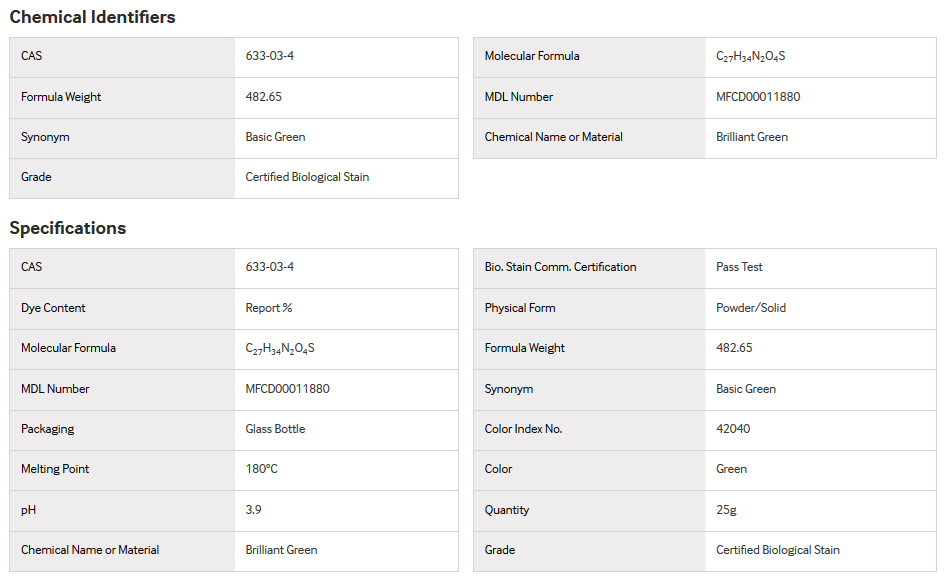
Task: Click MDL Number MFCD00011880 in Chemical Identifiers
Action: 758,97
